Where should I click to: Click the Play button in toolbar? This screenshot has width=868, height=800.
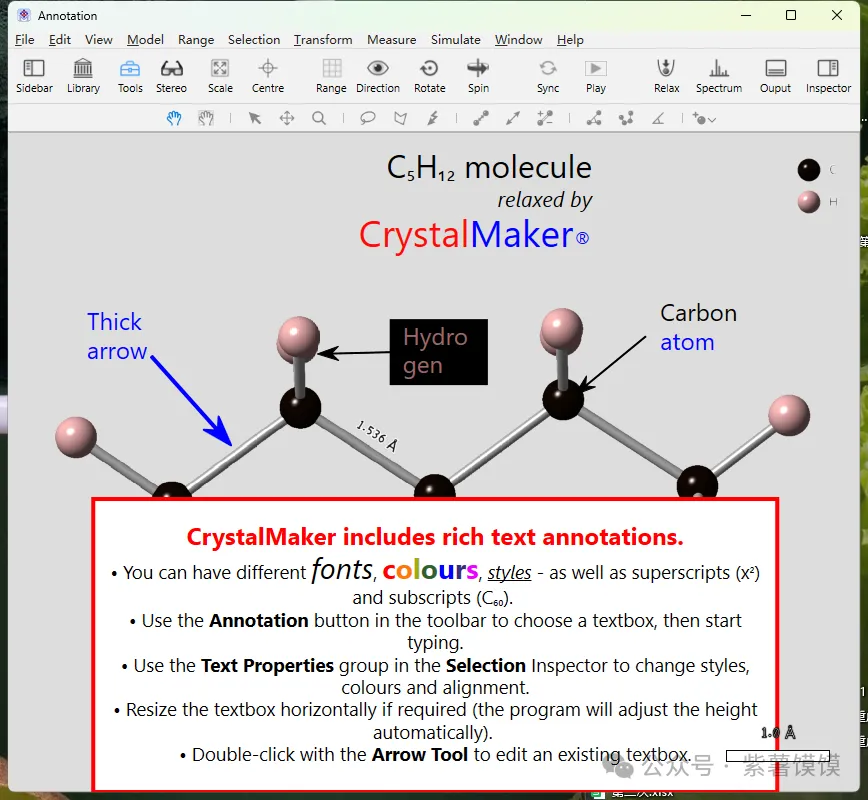596,76
